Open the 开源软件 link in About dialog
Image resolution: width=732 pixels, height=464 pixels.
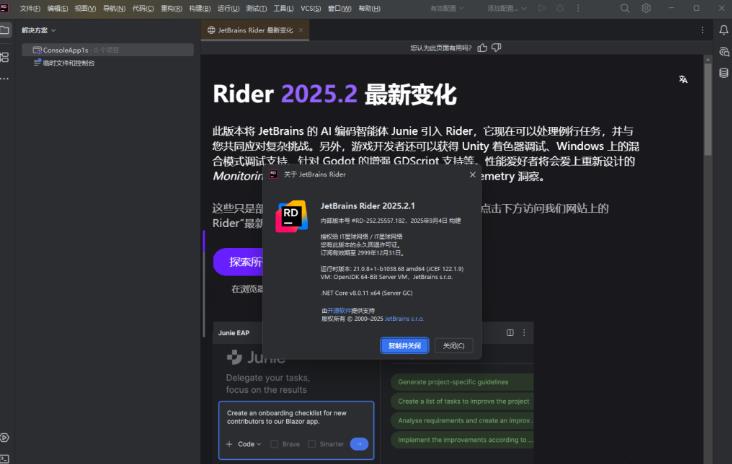click(339, 310)
